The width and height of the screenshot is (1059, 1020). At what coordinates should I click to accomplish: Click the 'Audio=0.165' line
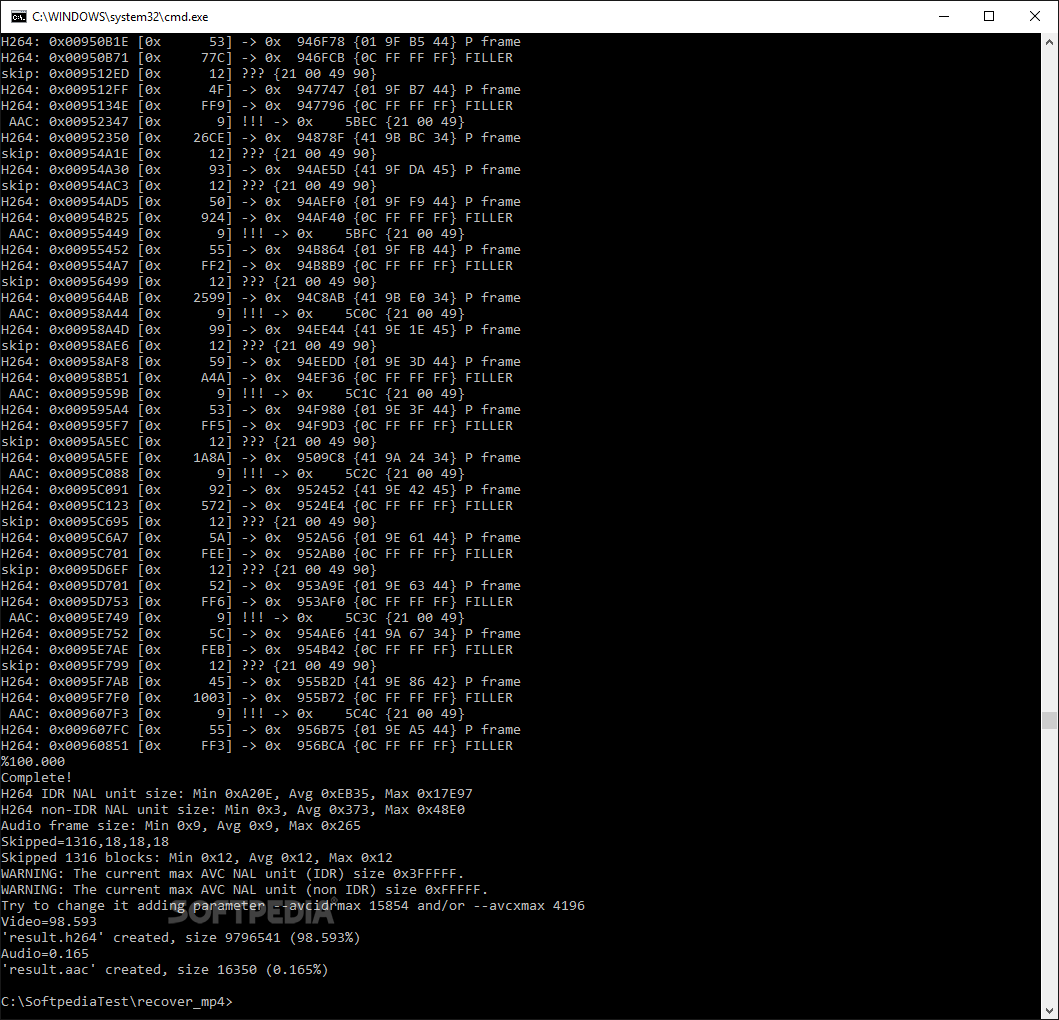45,954
